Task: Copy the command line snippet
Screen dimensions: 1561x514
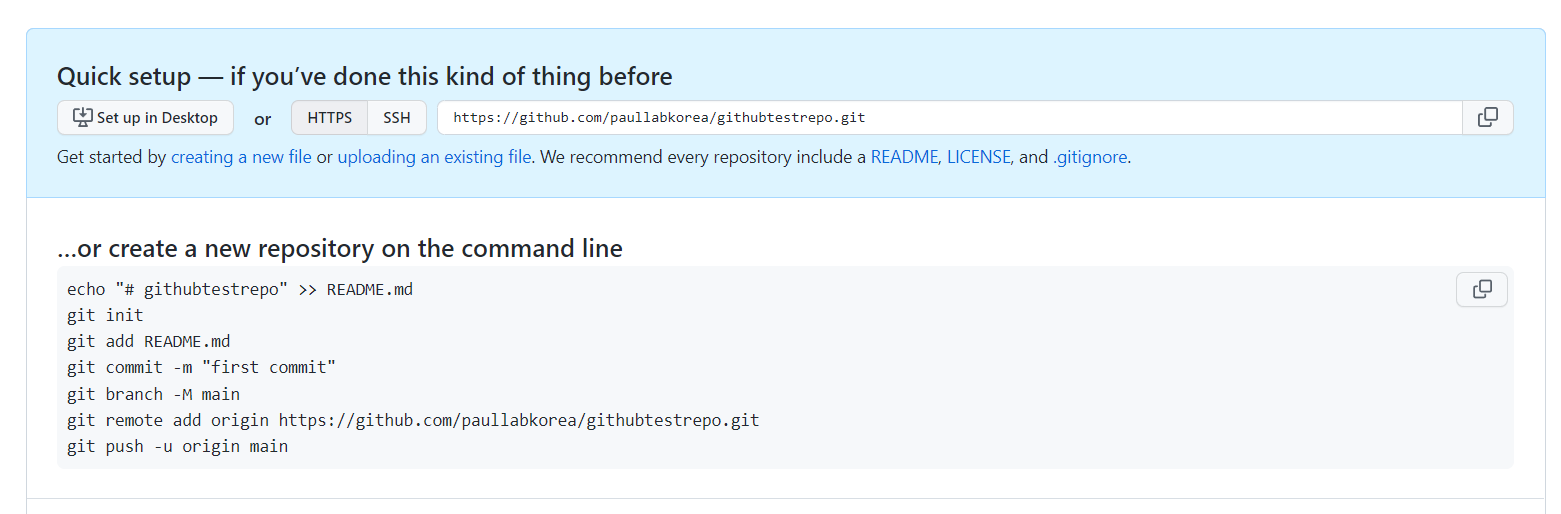Action: click(1482, 290)
